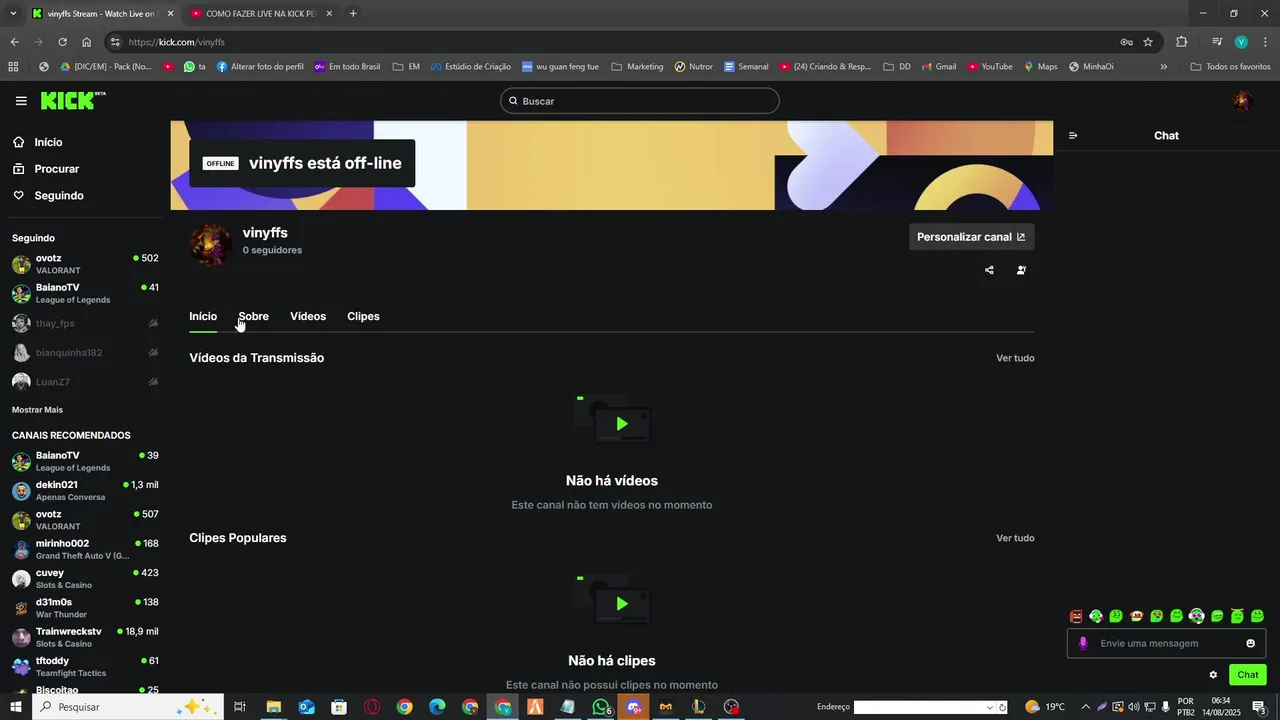
Task: Open bianquinha182 offline channel
Action: point(85,352)
